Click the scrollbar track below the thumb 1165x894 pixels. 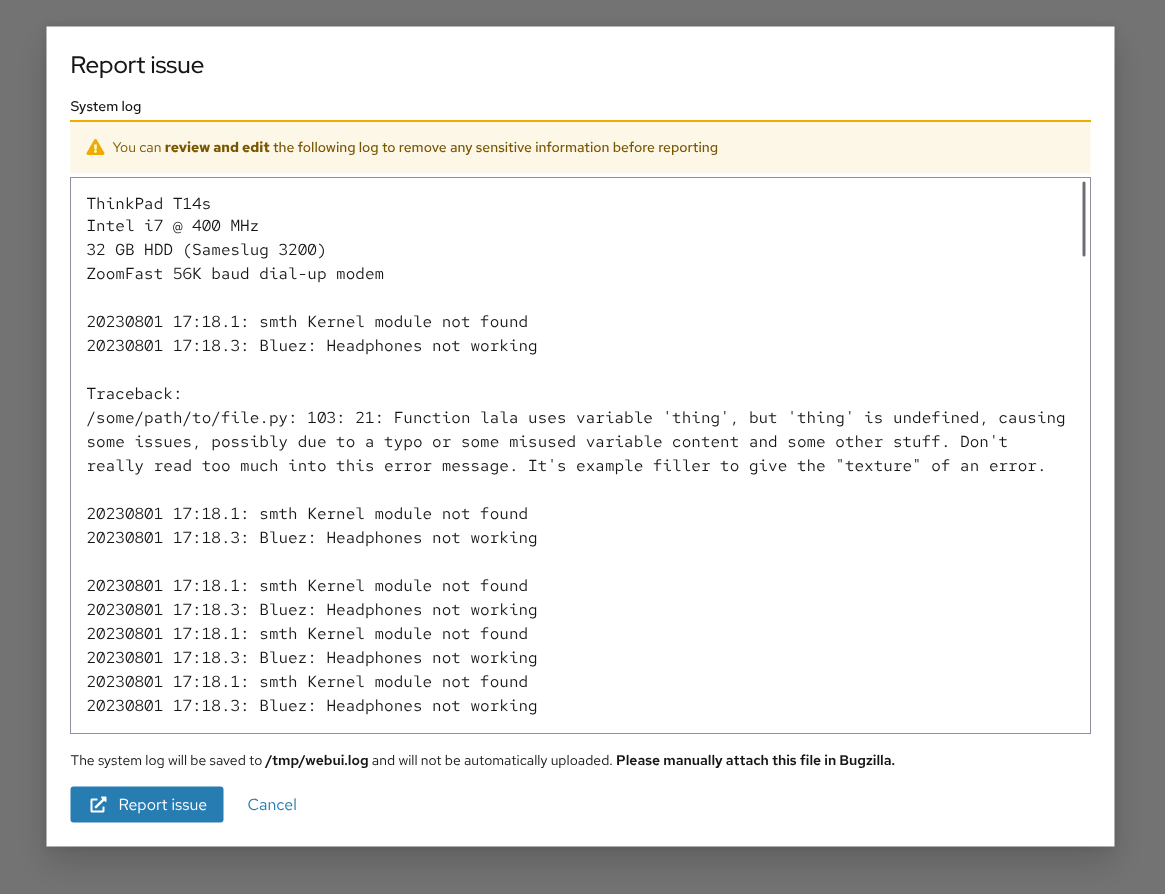click(1083, 500)
